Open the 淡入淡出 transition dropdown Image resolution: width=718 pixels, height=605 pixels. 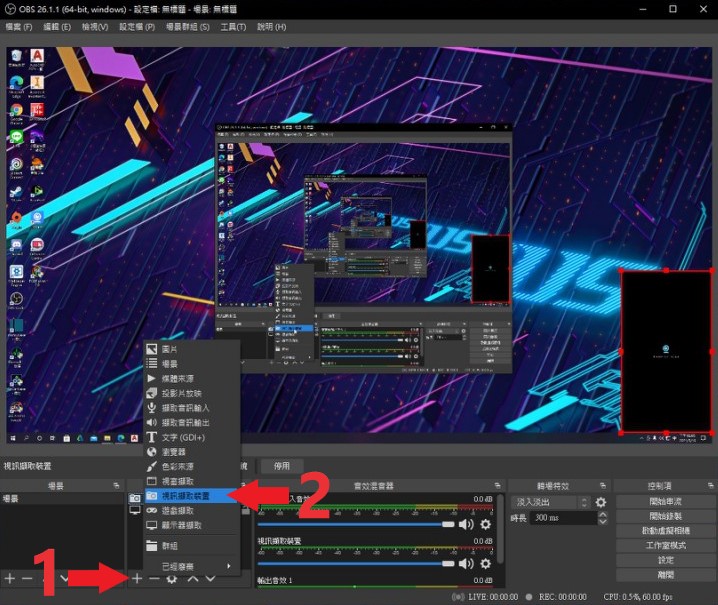click(x=551, y=502)
